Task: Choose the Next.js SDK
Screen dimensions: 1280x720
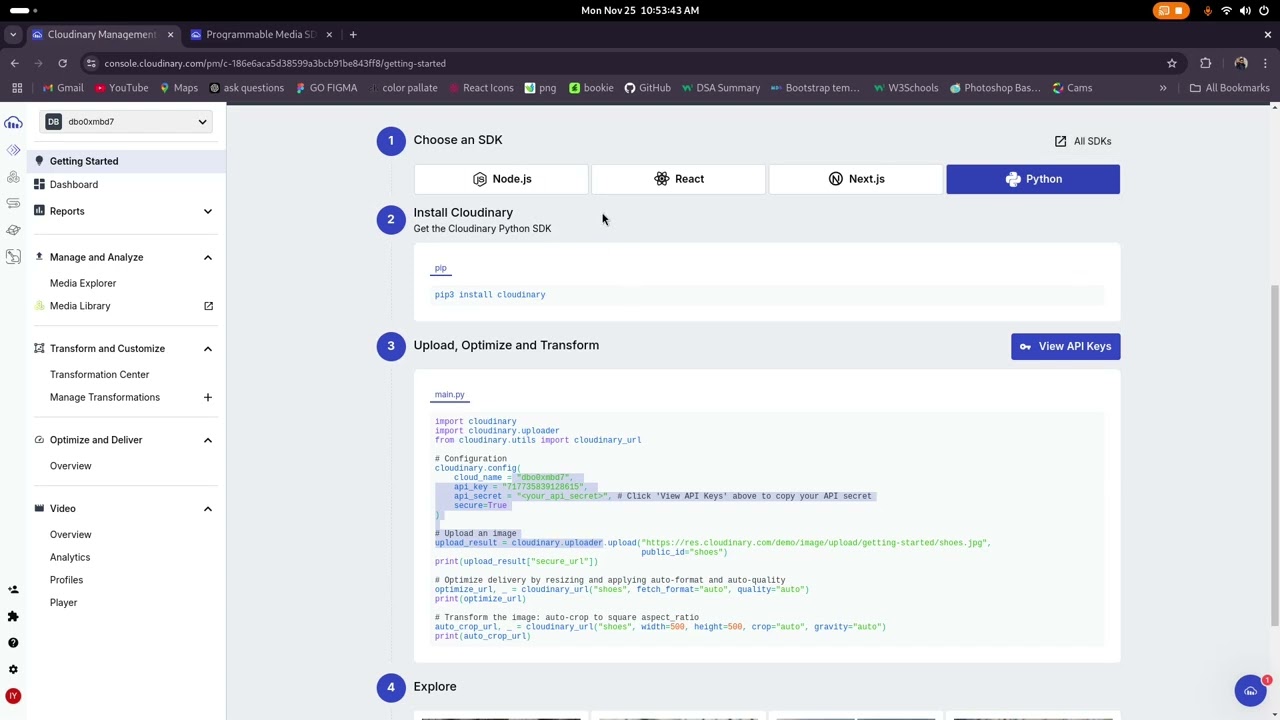Action: tap(855, 179)
